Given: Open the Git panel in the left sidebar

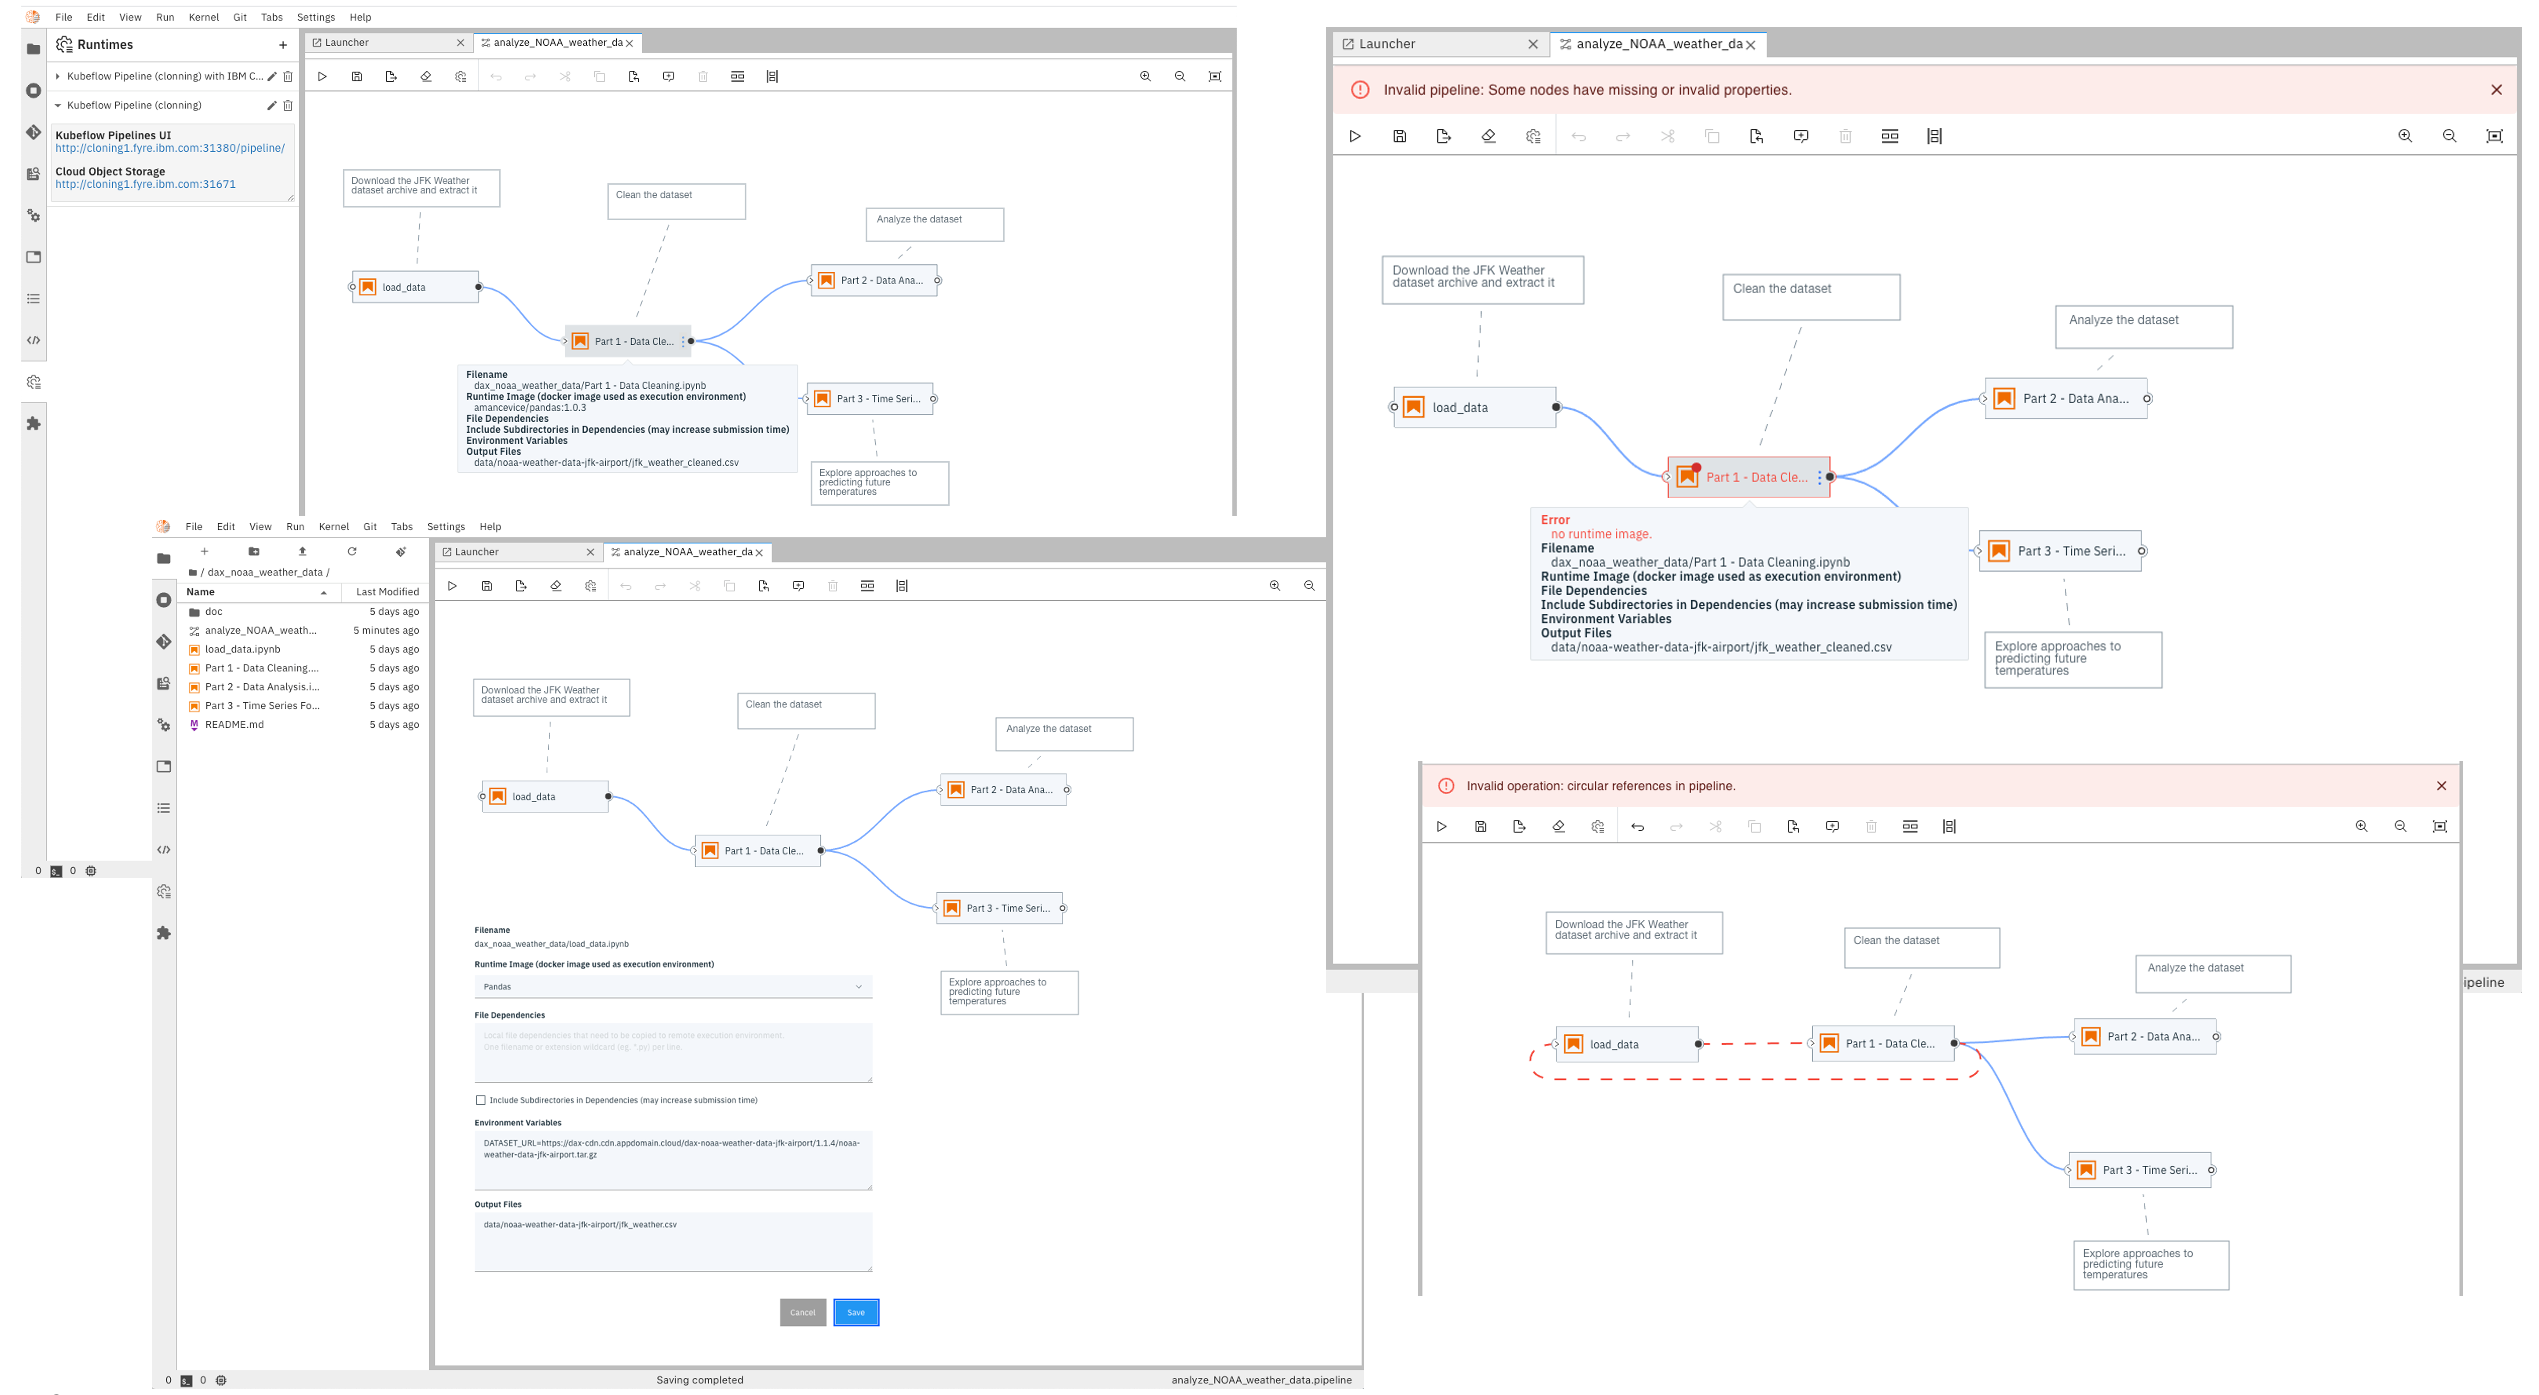Looking at the screenshot, I should tap(33, 132).
